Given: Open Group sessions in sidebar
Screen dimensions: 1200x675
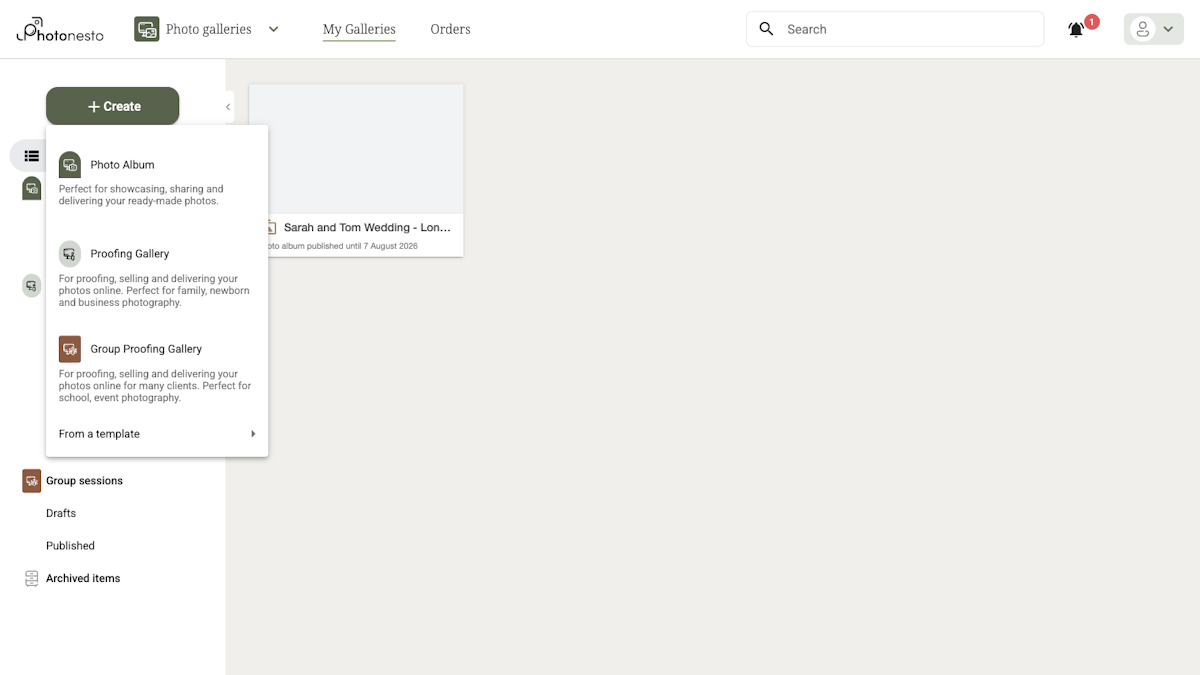Looking at the screenshot, I should coord(84,481).
